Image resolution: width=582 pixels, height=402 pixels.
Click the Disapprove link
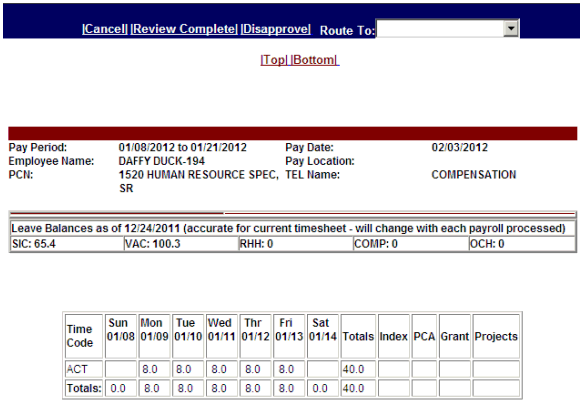(x=276, y=29)
